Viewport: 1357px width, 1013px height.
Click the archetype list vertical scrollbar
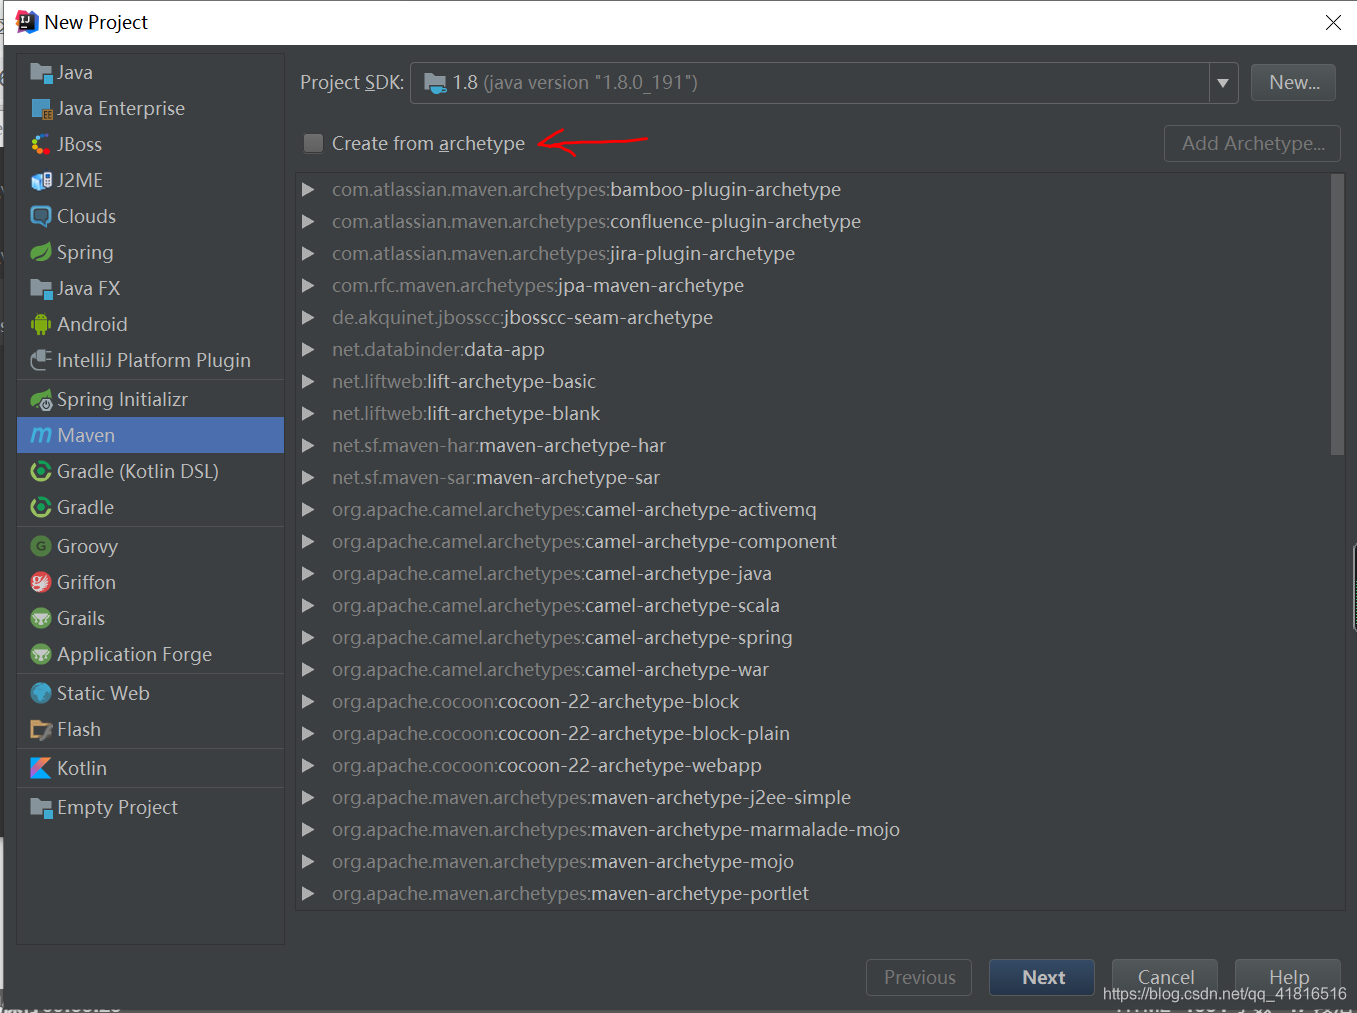[x=1337, y=315]
